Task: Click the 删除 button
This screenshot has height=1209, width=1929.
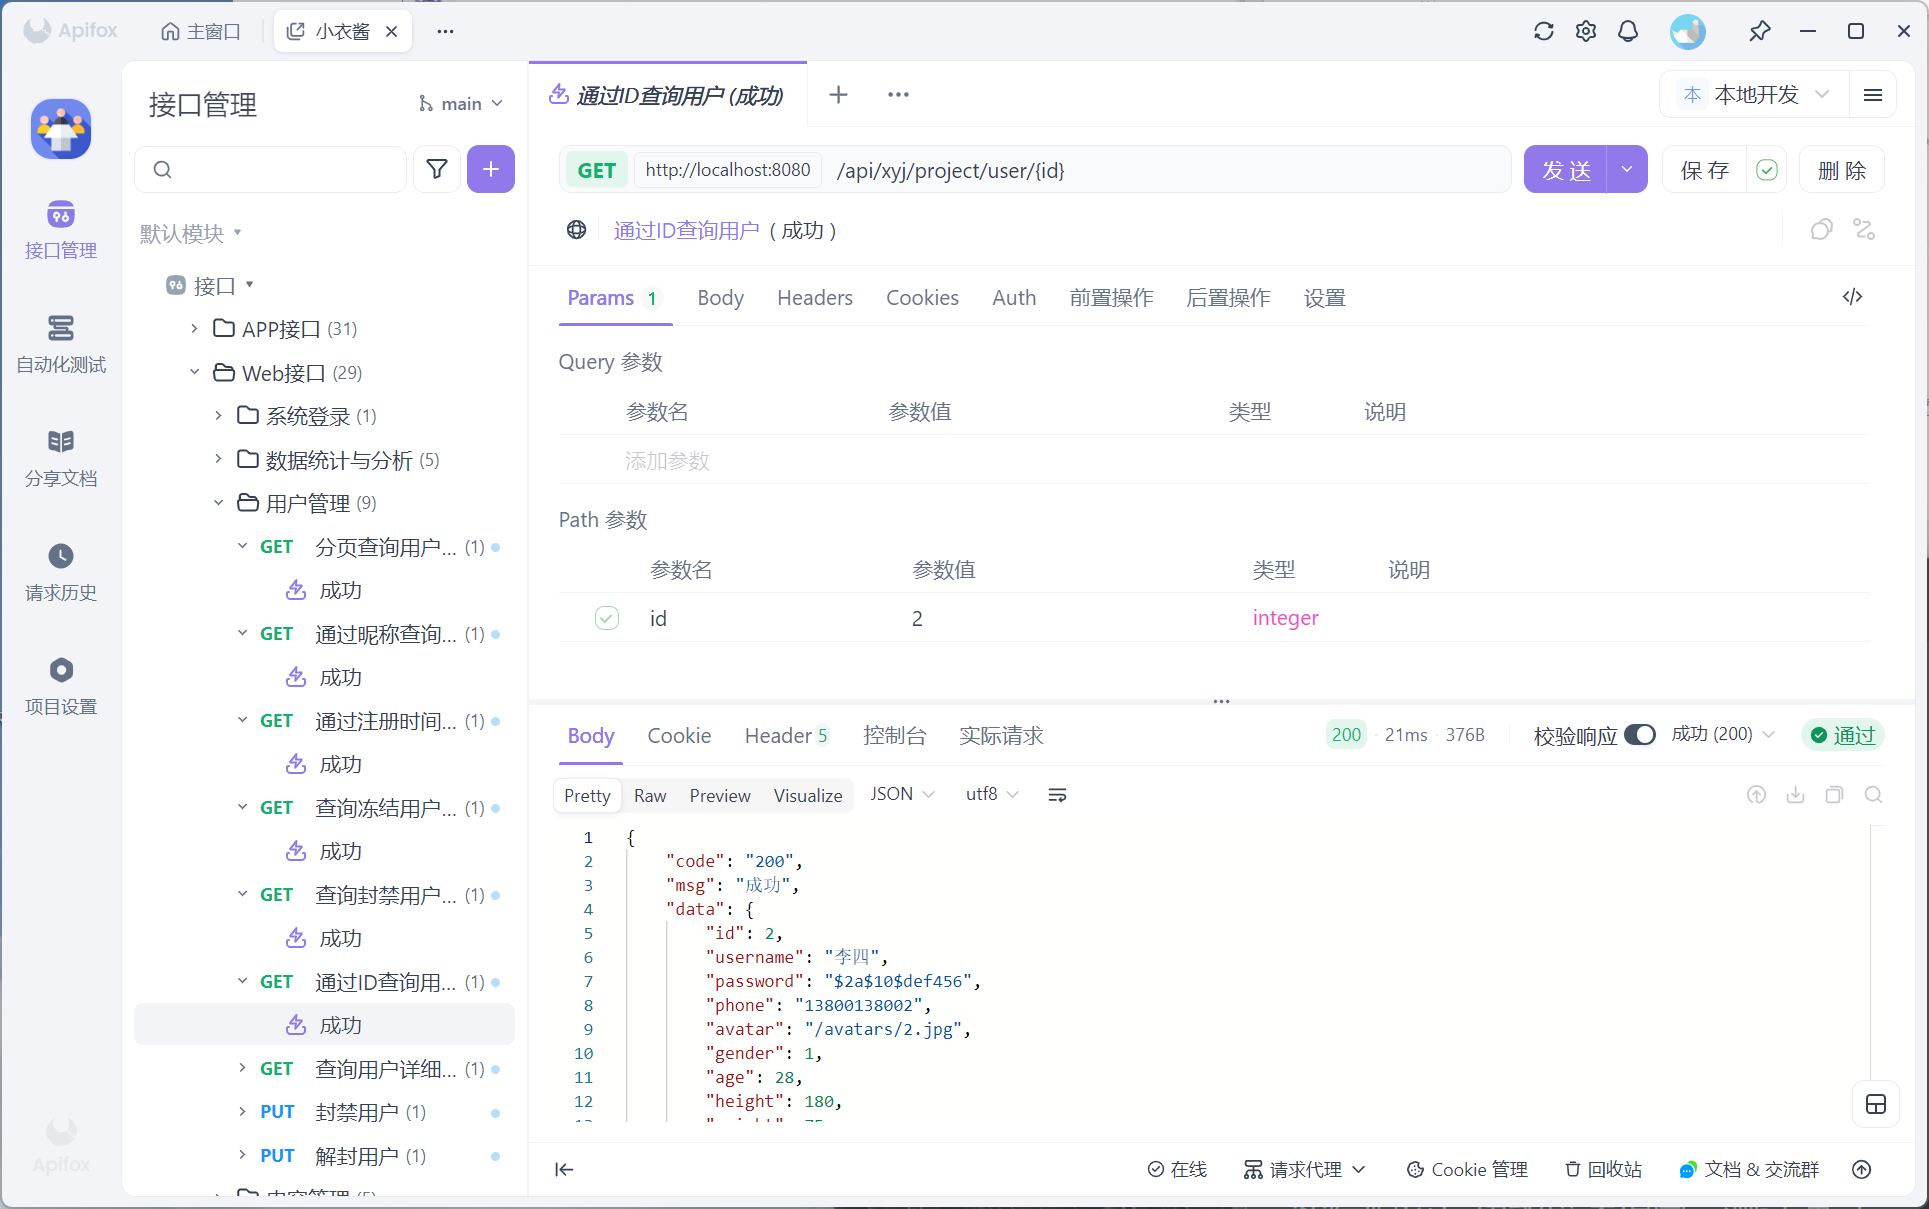Action: (1841, 170)
